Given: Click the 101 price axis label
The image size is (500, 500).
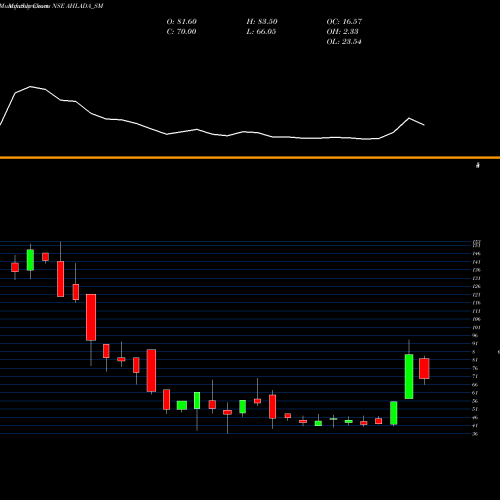Looking at the screenshot, I should point(476,327).
